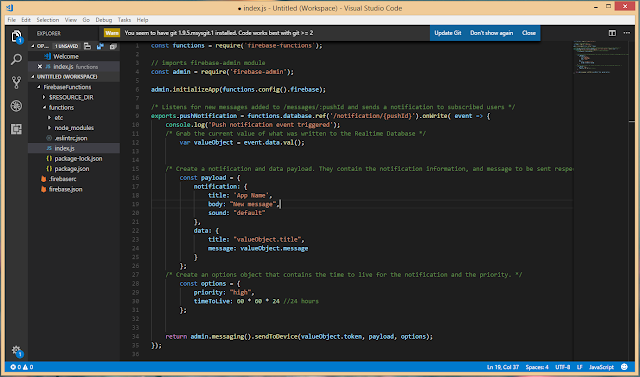Click line number 34 in gutter
640x377 pixels.
pos(135,337)
